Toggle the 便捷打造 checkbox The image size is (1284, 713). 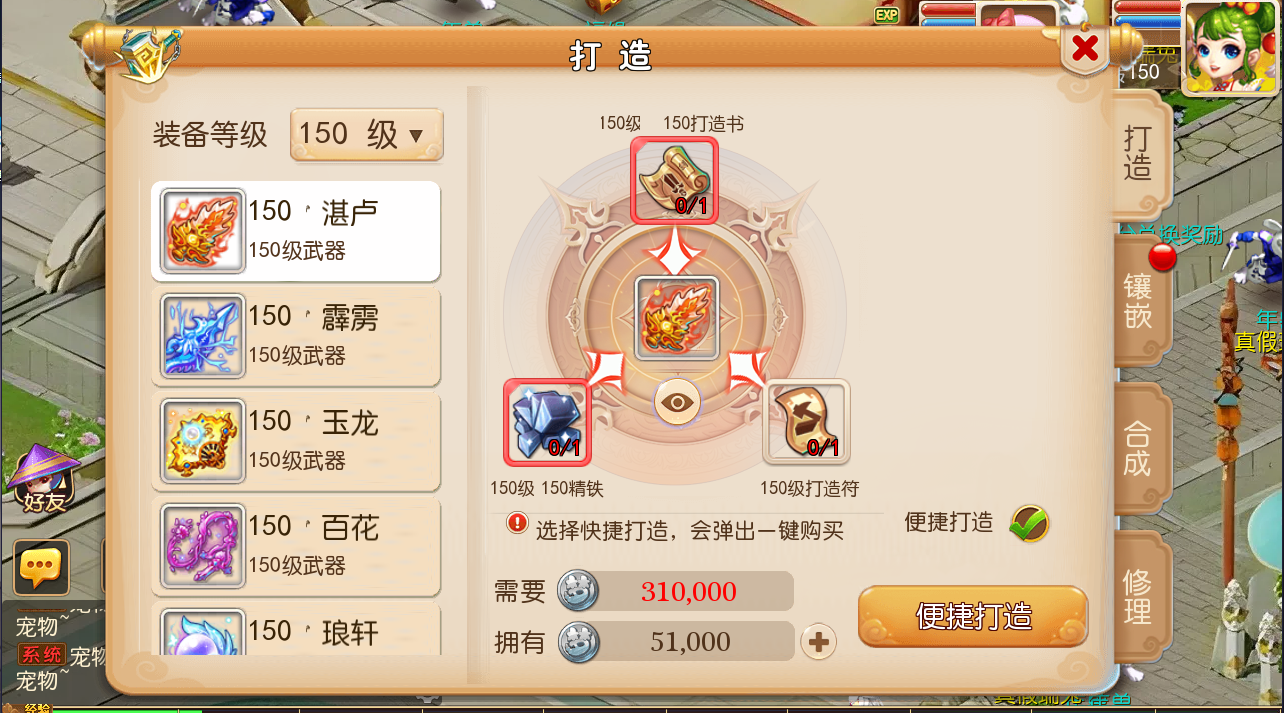1028,522
